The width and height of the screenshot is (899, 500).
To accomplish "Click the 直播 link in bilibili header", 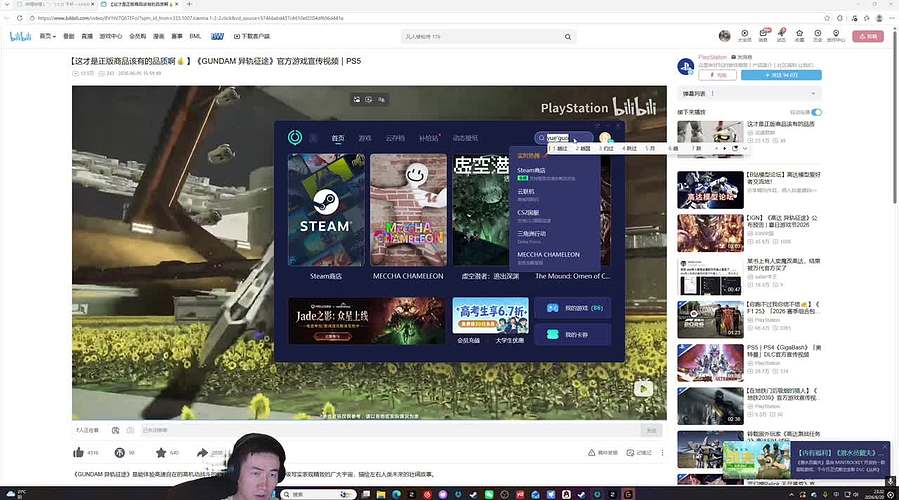I will click(x=87, y=36).
